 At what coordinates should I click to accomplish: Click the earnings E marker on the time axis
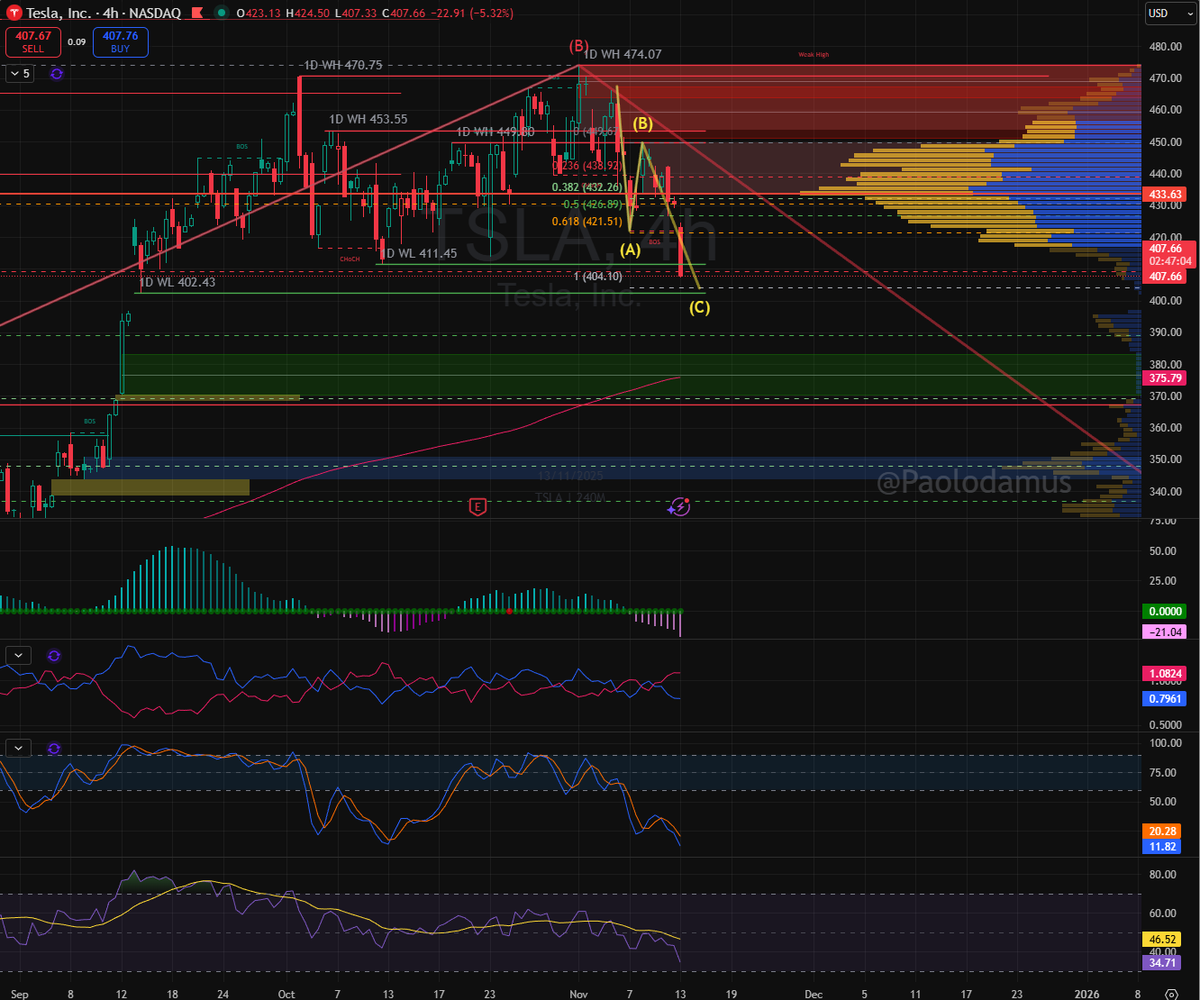pyautogui.click(x=478, y=507)
